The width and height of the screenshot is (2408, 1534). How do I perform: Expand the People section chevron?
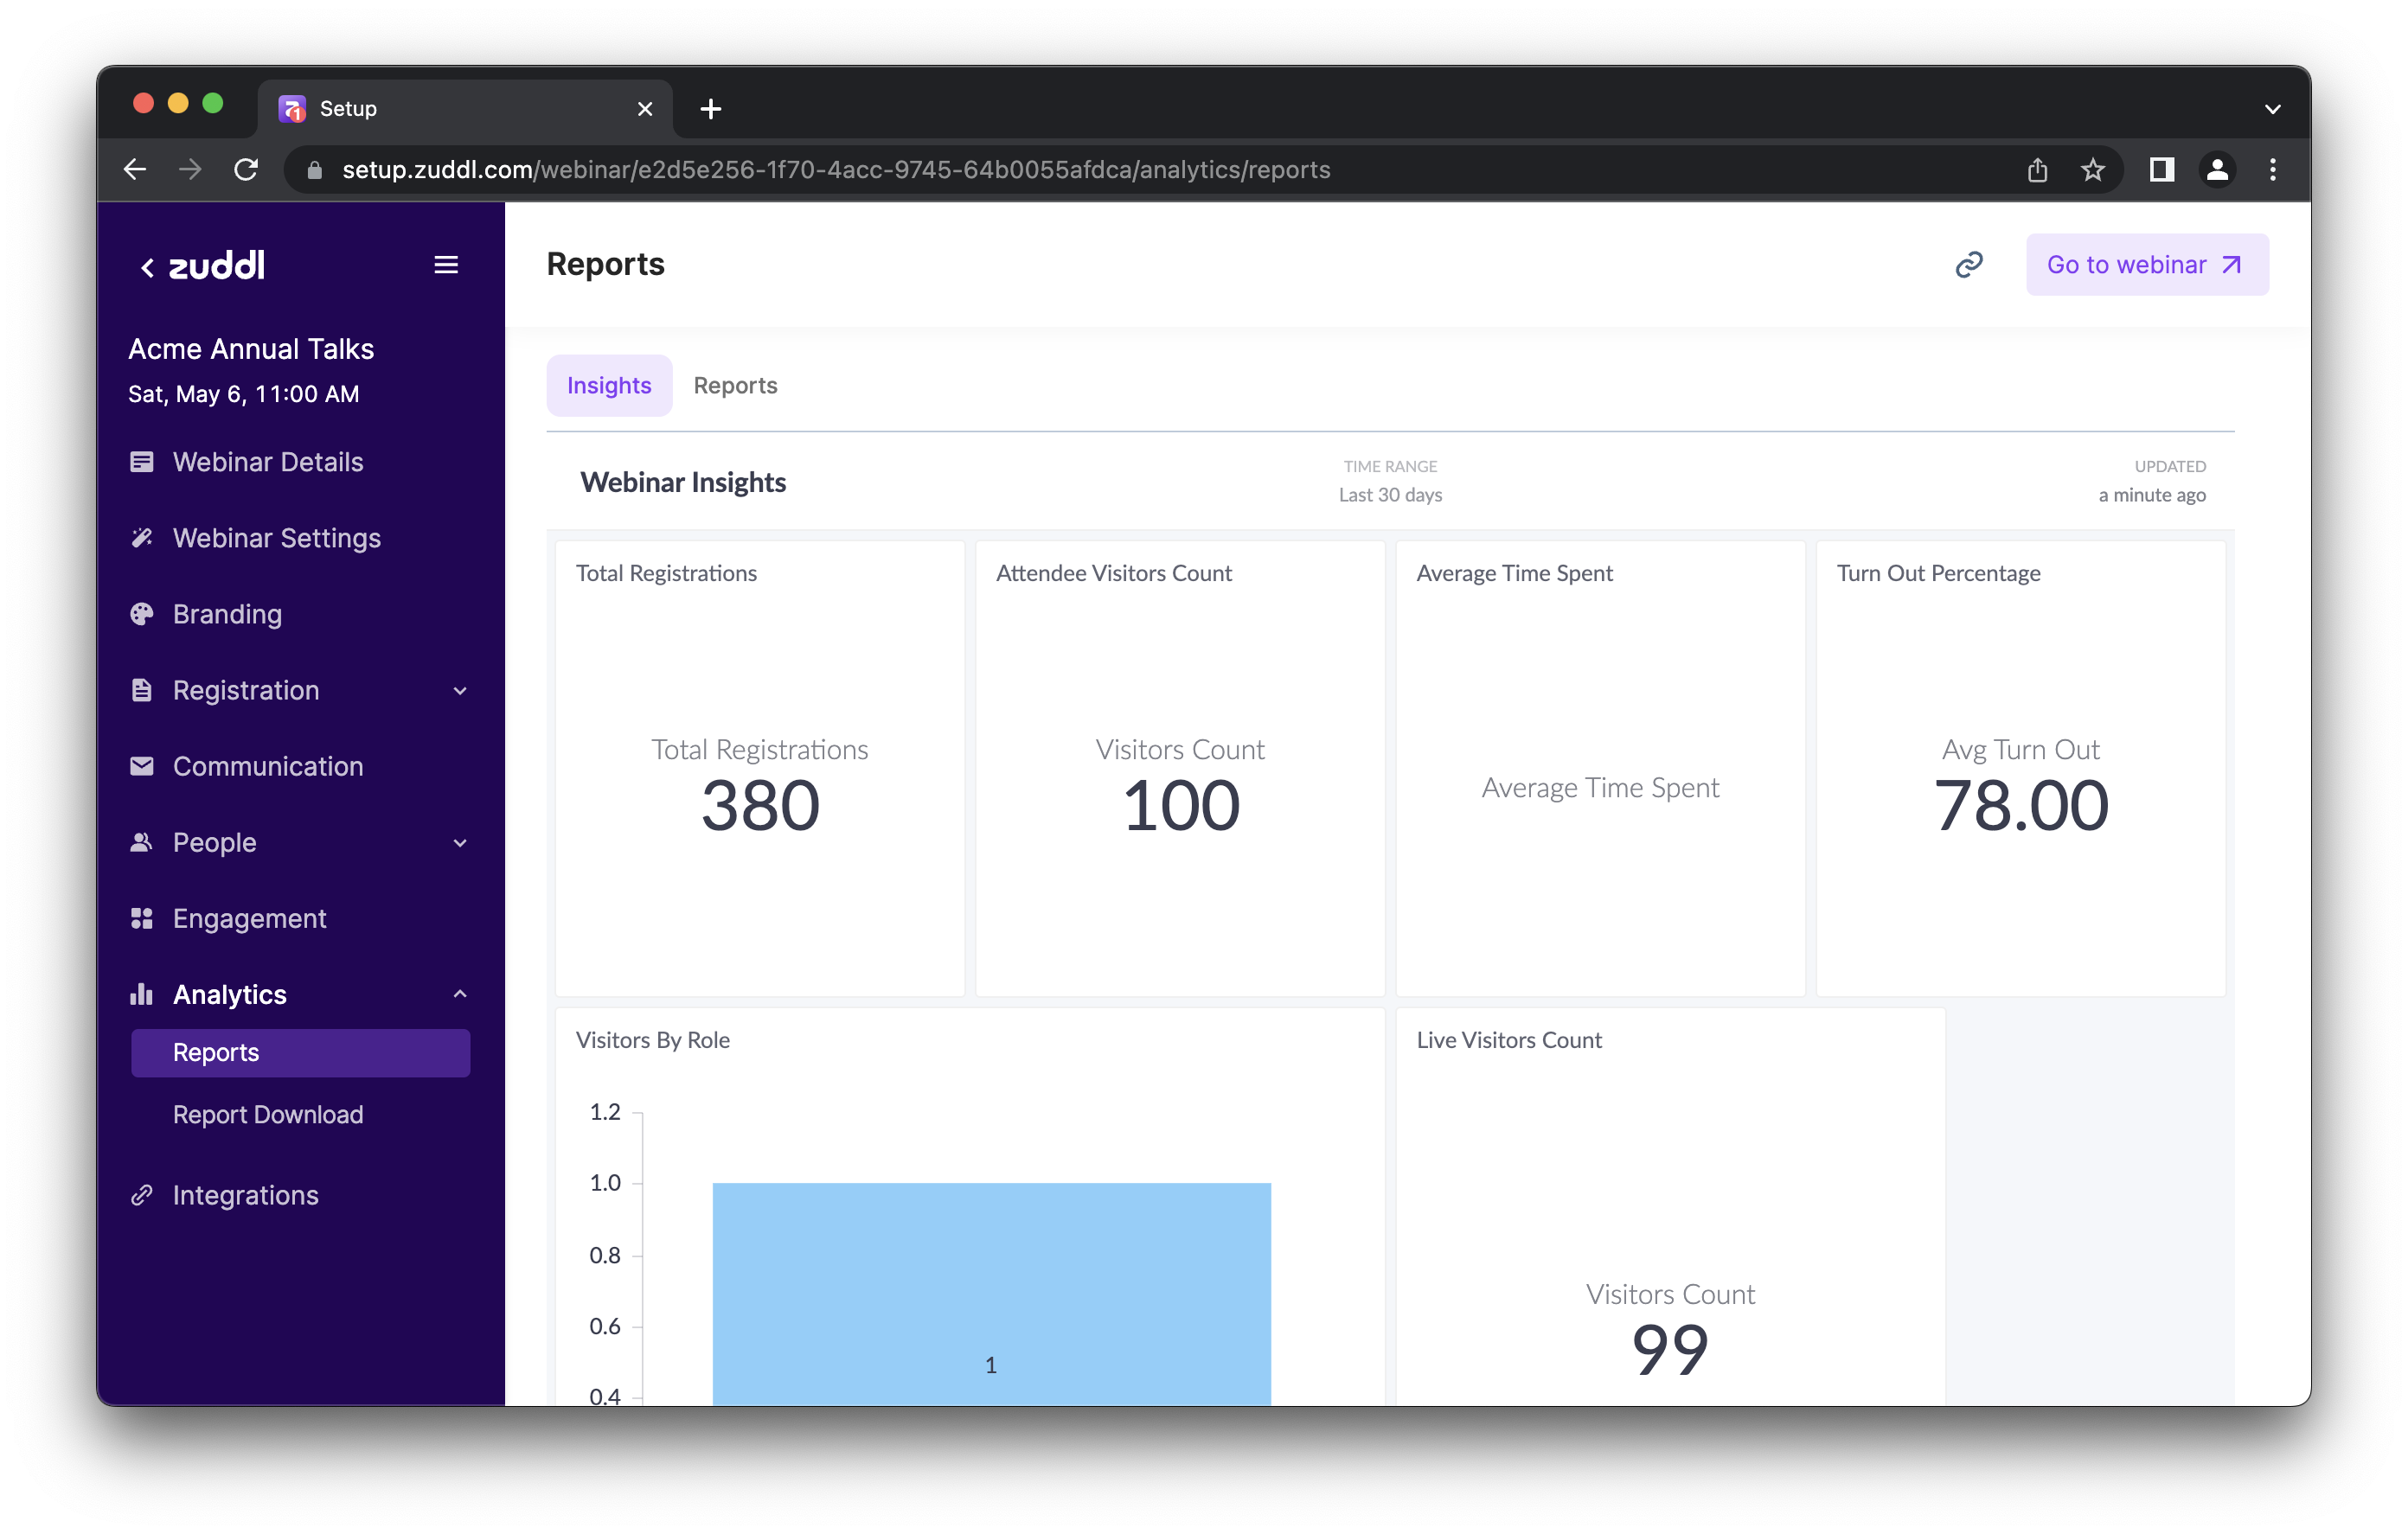tap(460, 843)
